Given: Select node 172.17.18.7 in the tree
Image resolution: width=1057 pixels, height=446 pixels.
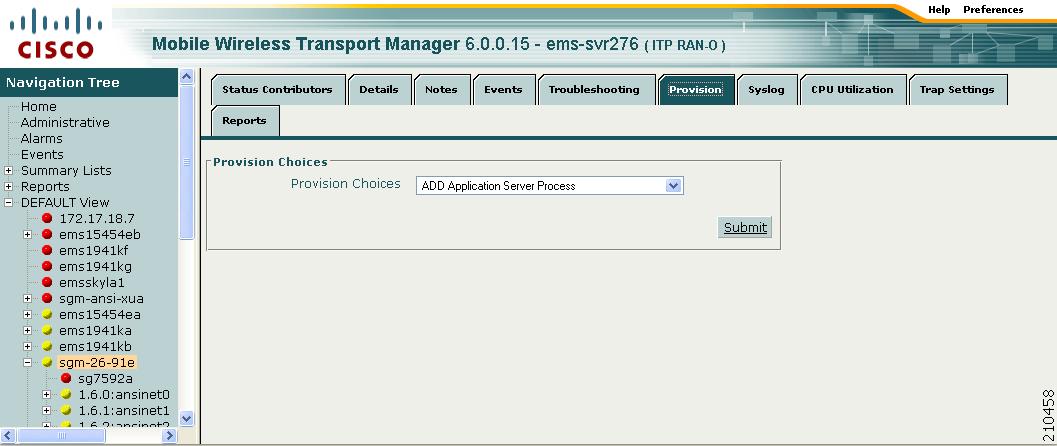Looking at the screenshot, I should pyautogui.click(x=97, y=218).
